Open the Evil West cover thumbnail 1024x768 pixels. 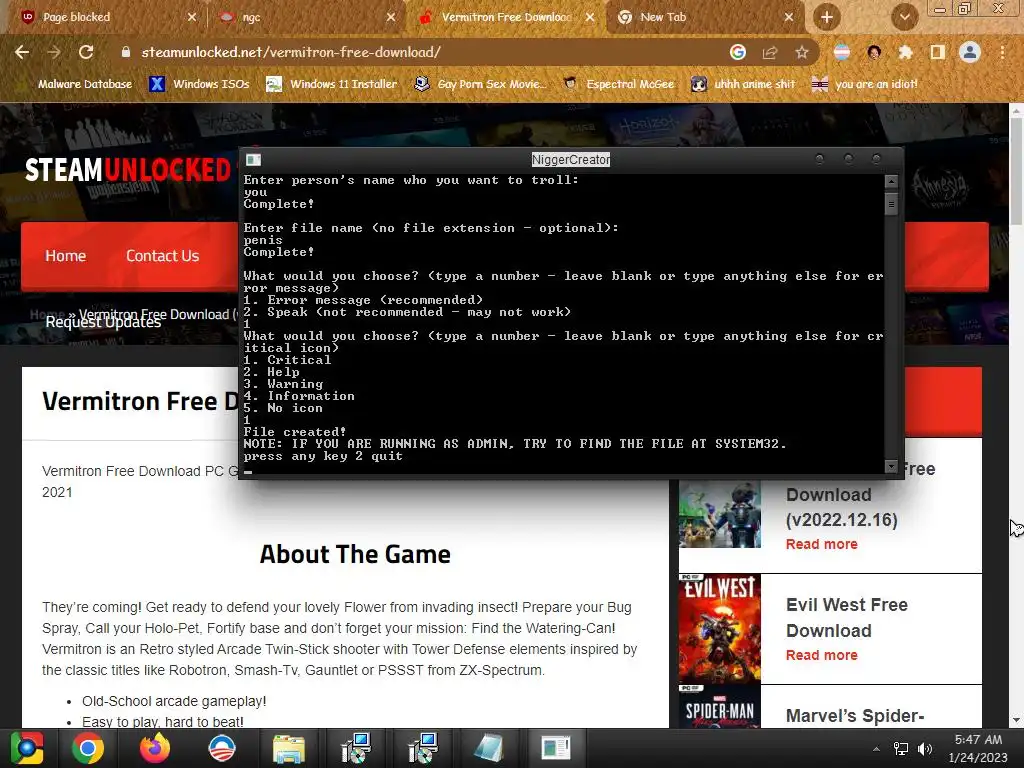click(x=720, y=629)
